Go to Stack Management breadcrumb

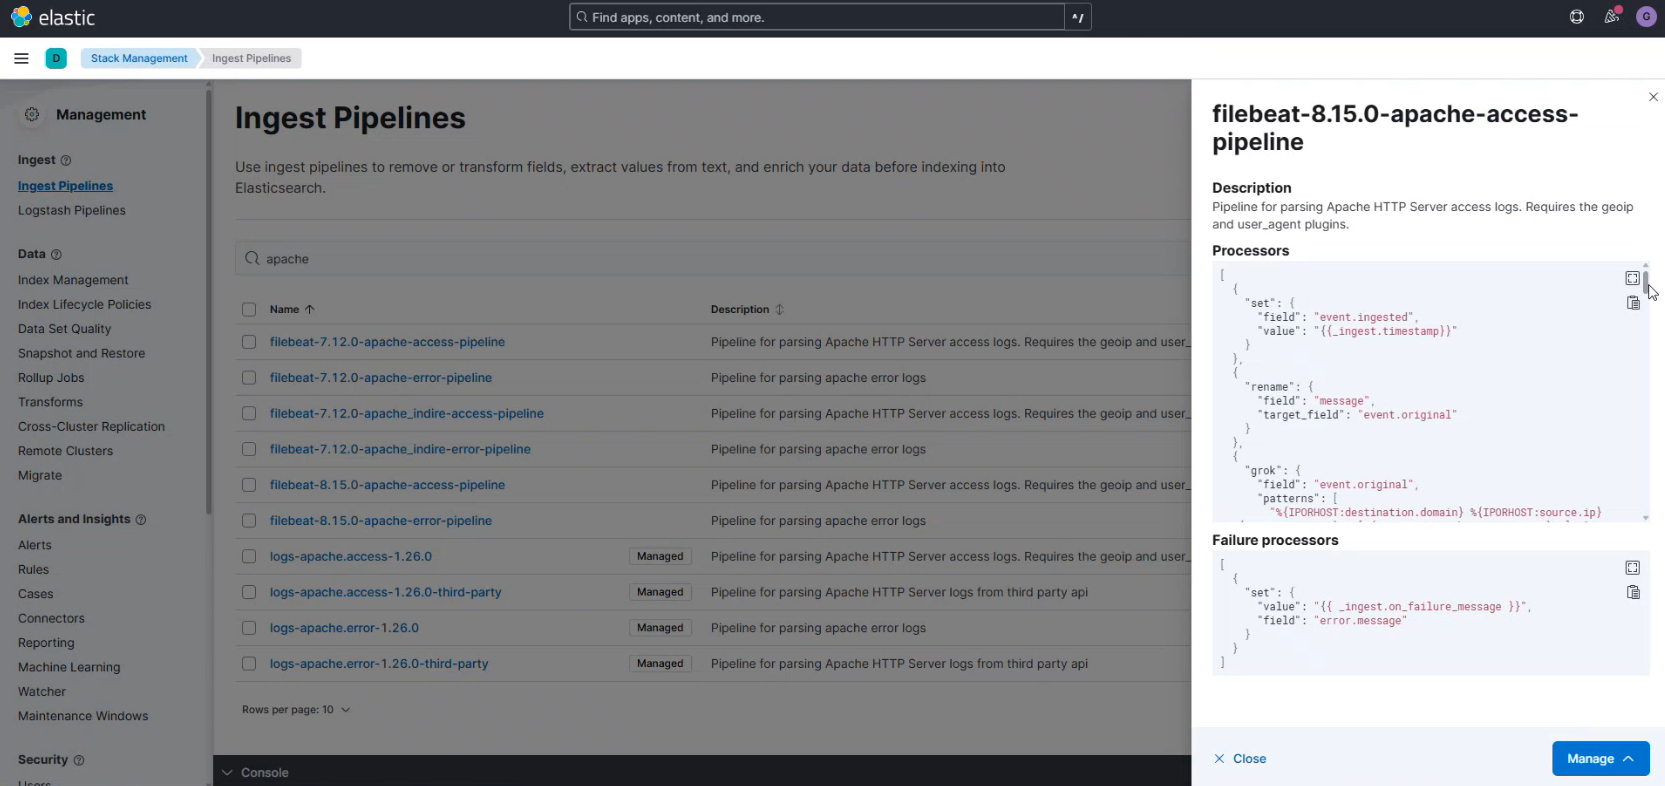pos(139,58)
